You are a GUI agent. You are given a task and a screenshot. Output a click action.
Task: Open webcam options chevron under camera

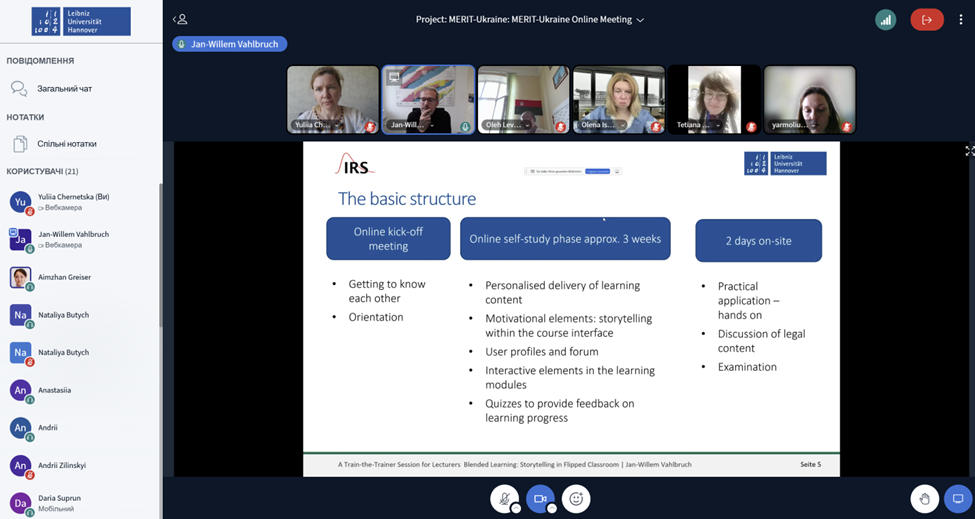pos(552,508)
